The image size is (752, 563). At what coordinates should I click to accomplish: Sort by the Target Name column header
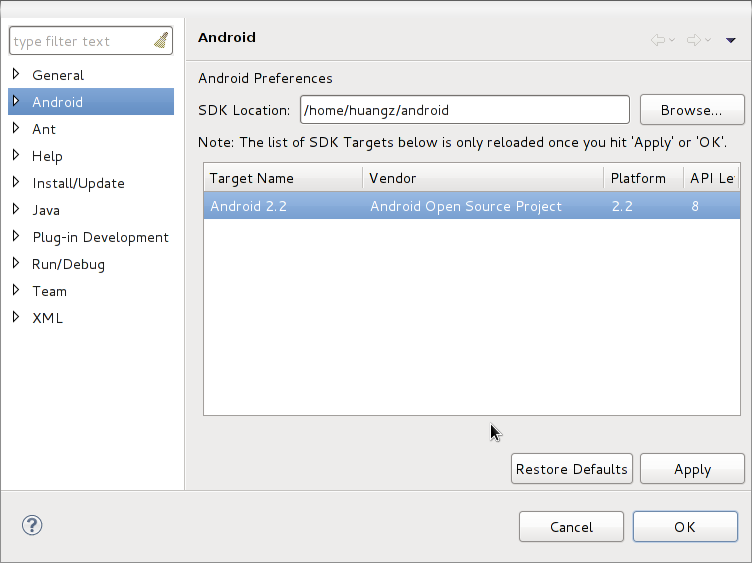tap(283, 178)
